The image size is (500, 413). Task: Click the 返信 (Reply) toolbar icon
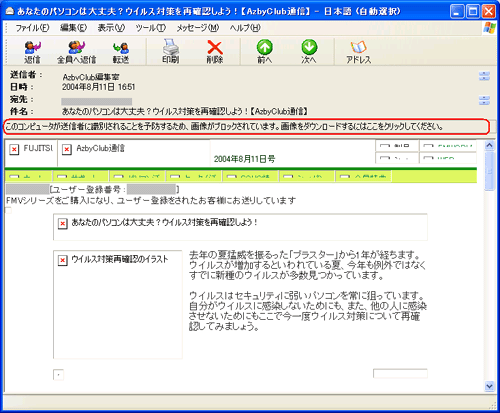coord(32,52)
